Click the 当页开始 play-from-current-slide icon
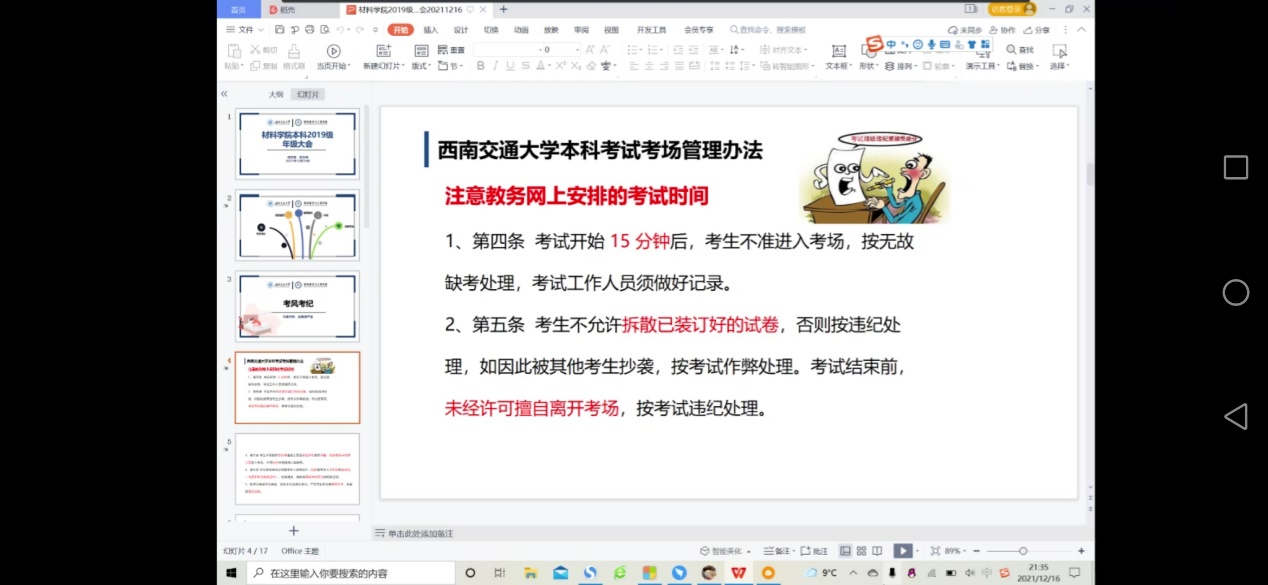The width and height of the screenshot is (1268, 585). 333,51
